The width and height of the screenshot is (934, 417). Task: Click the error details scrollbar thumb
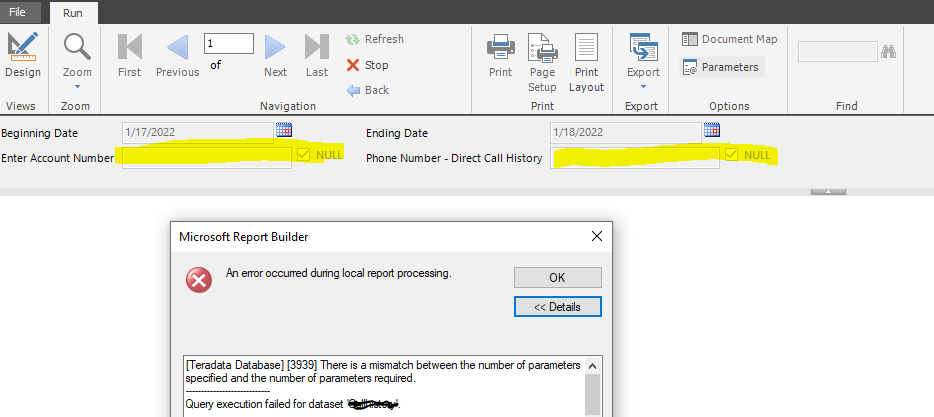[592, 393]
